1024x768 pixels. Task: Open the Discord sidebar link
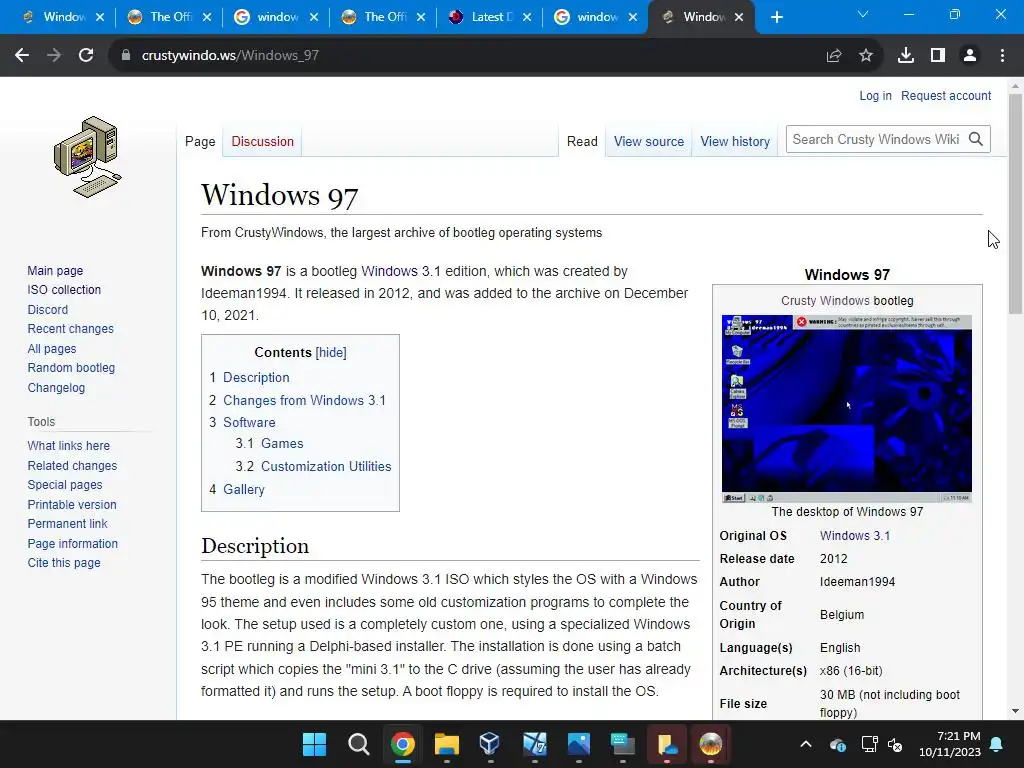pyautogui.click(x=48, y=310)
